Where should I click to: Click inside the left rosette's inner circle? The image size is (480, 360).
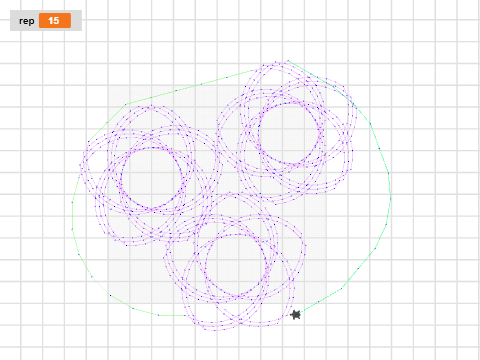(x=152, y=178)
